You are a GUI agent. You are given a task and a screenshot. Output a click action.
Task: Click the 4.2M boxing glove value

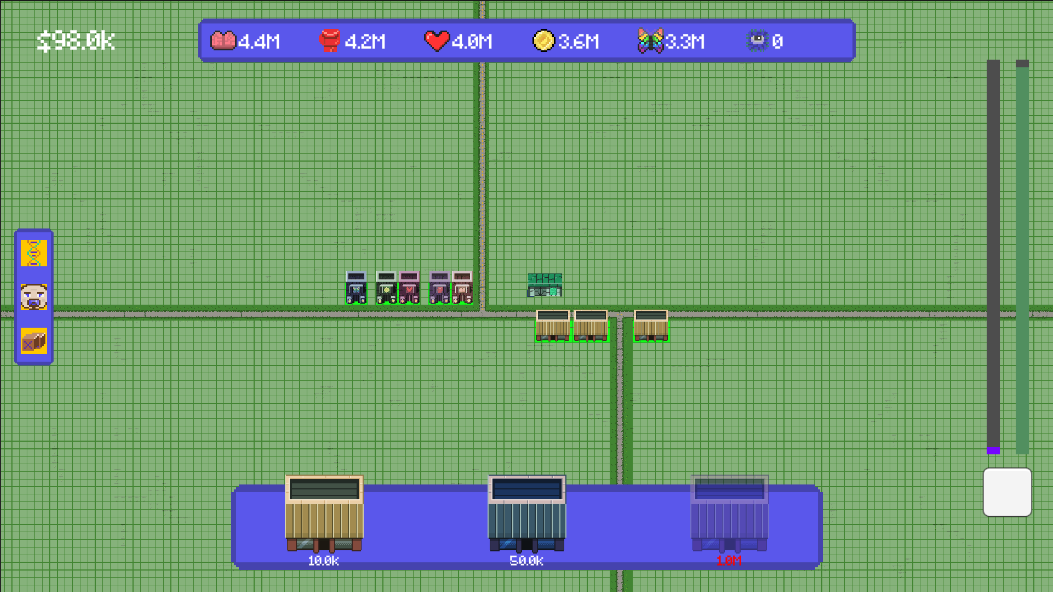365,42
